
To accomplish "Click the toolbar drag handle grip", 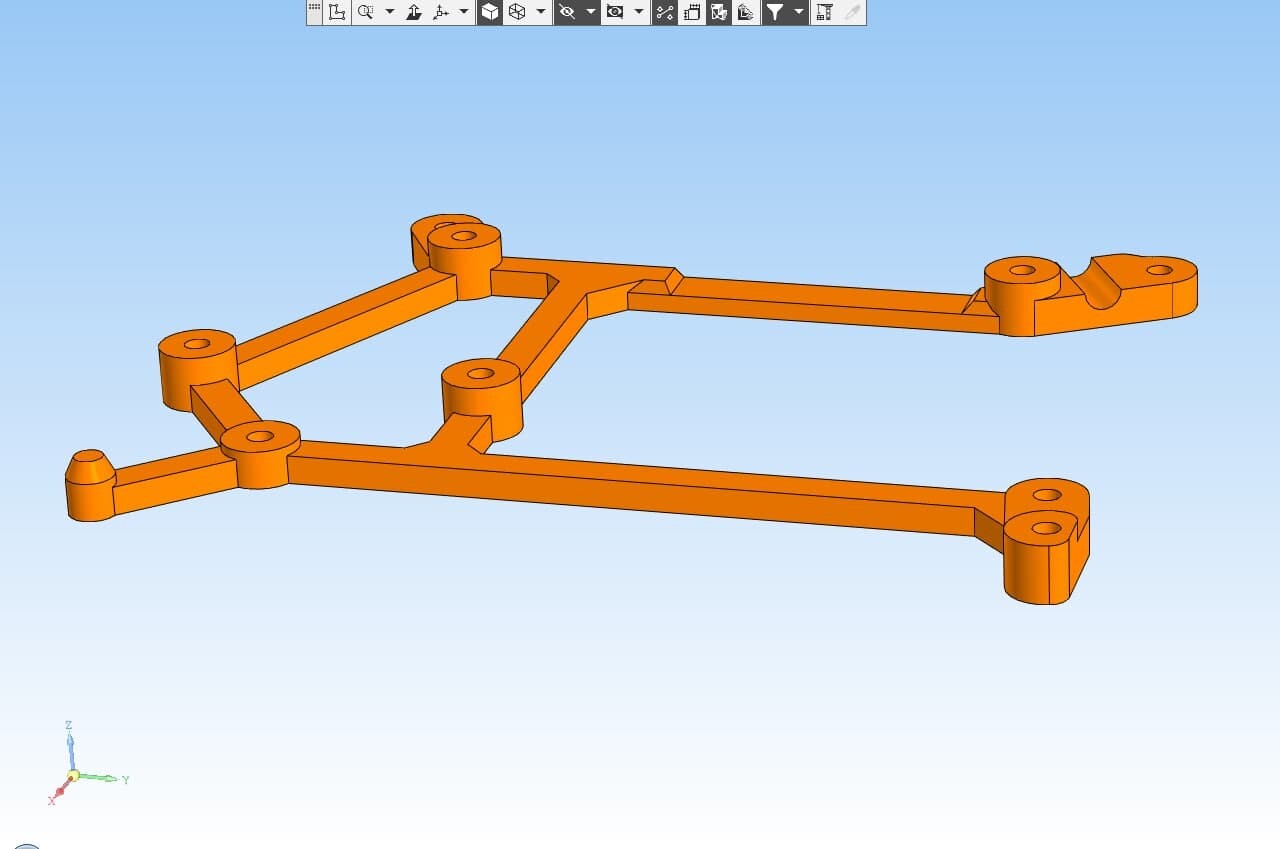I will pyautogui.click(x=314, y=8).
